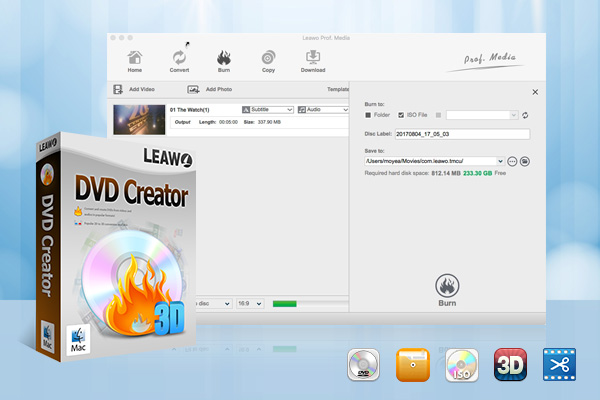Click the blue video-cut scissors icon
The image size is (600, 400).
(x=559, y=365)
